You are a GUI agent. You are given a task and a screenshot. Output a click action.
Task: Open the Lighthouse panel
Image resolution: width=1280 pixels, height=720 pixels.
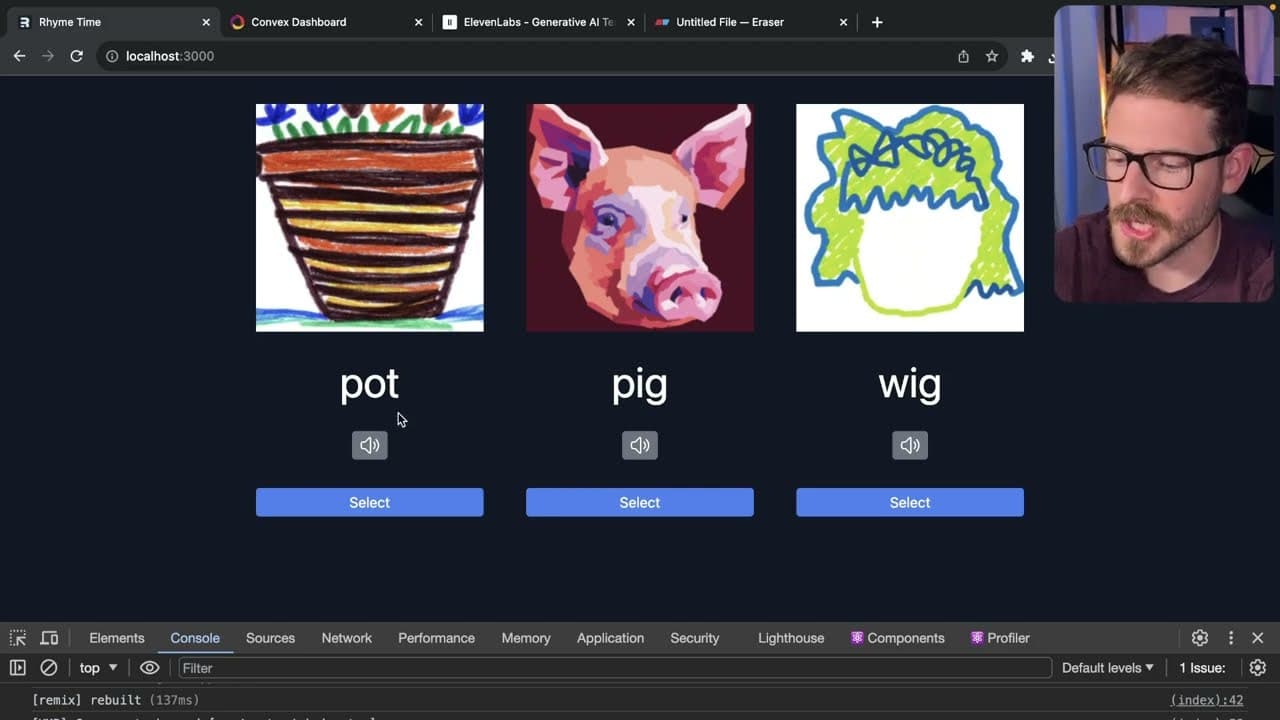click(791, 638)
